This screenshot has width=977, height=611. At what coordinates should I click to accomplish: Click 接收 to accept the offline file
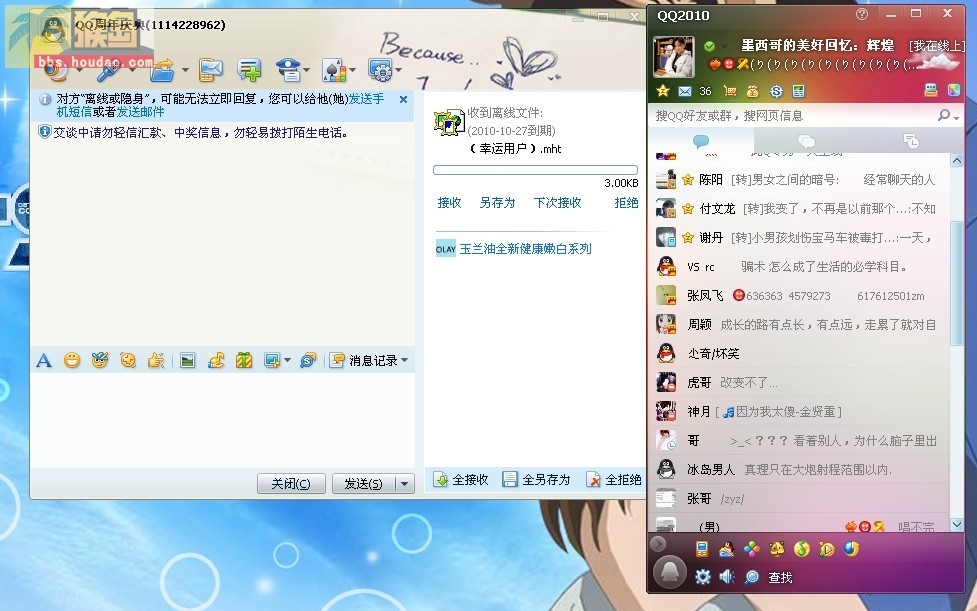pyautogui.click(x=449, y=203)
